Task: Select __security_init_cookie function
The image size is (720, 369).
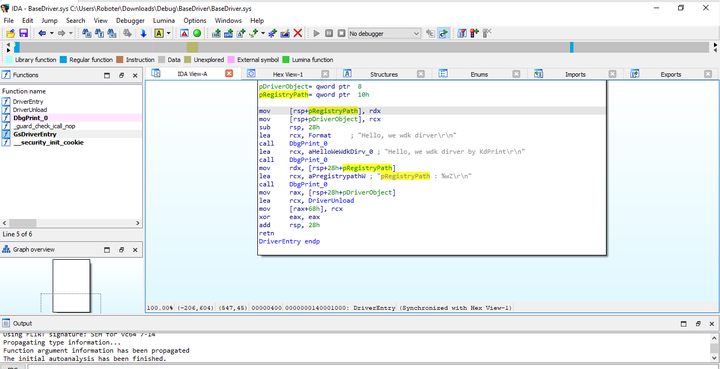Action: point(48,143)
